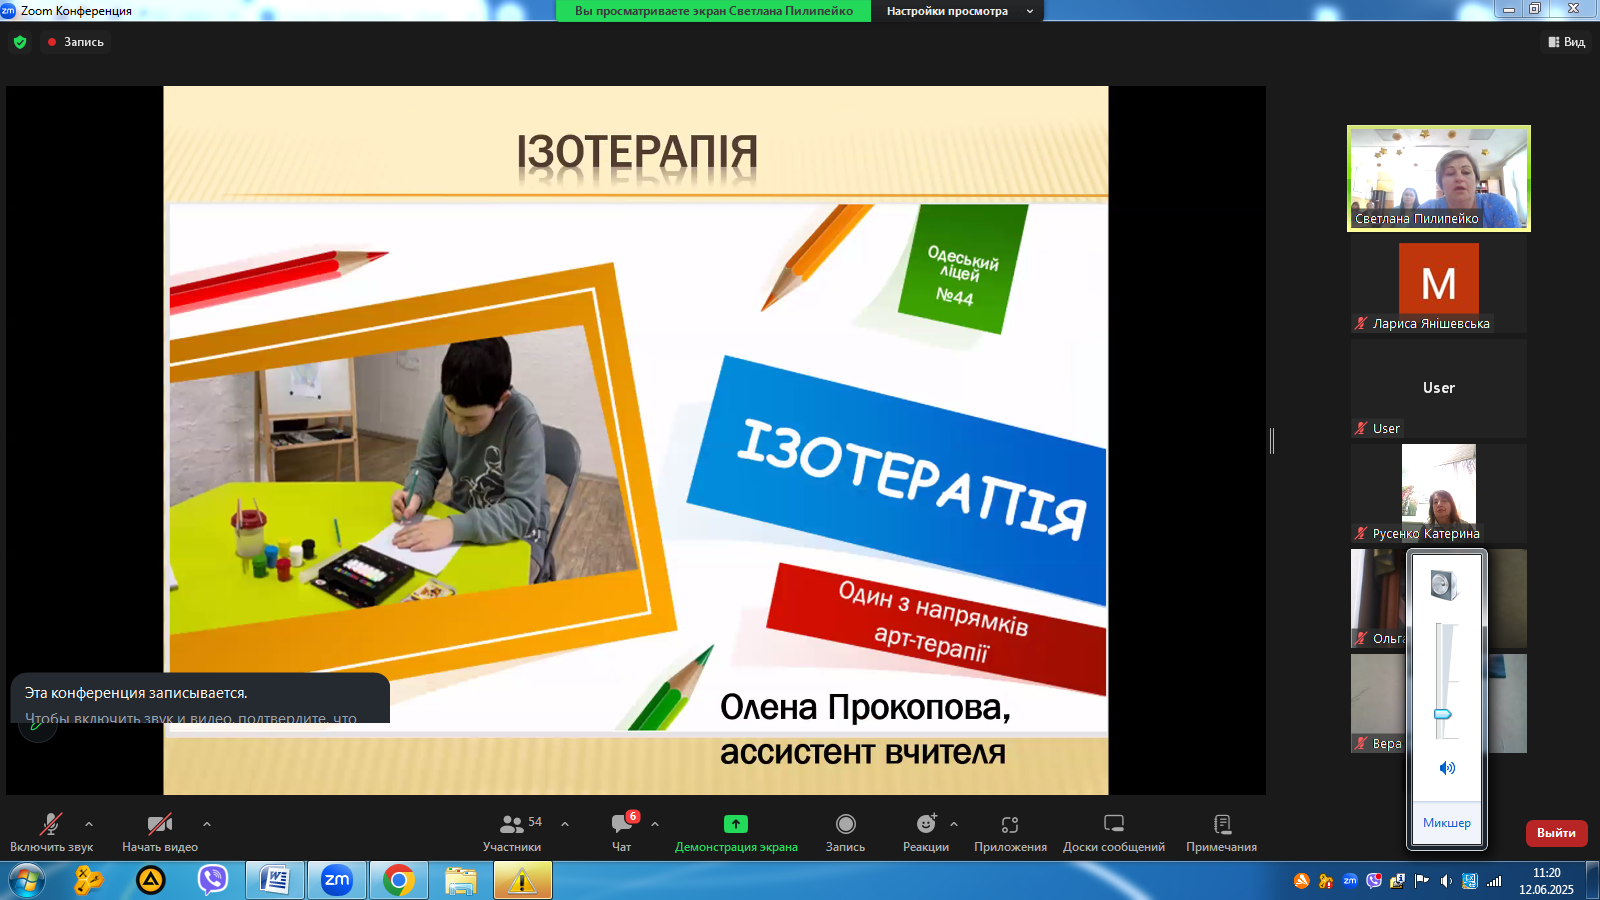Click the Вид view layout button
Image resolution: width=1600 pixels, height=900 pixels.
[x=1567, y=42]
